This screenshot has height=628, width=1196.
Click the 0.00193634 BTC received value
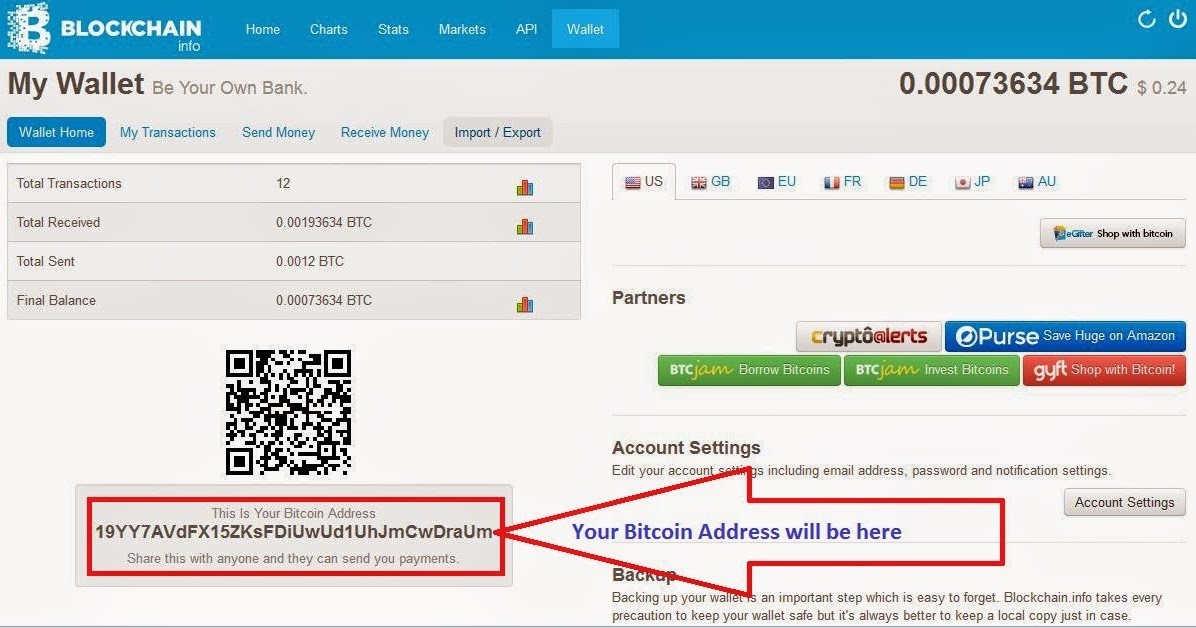tap(324, 222)
